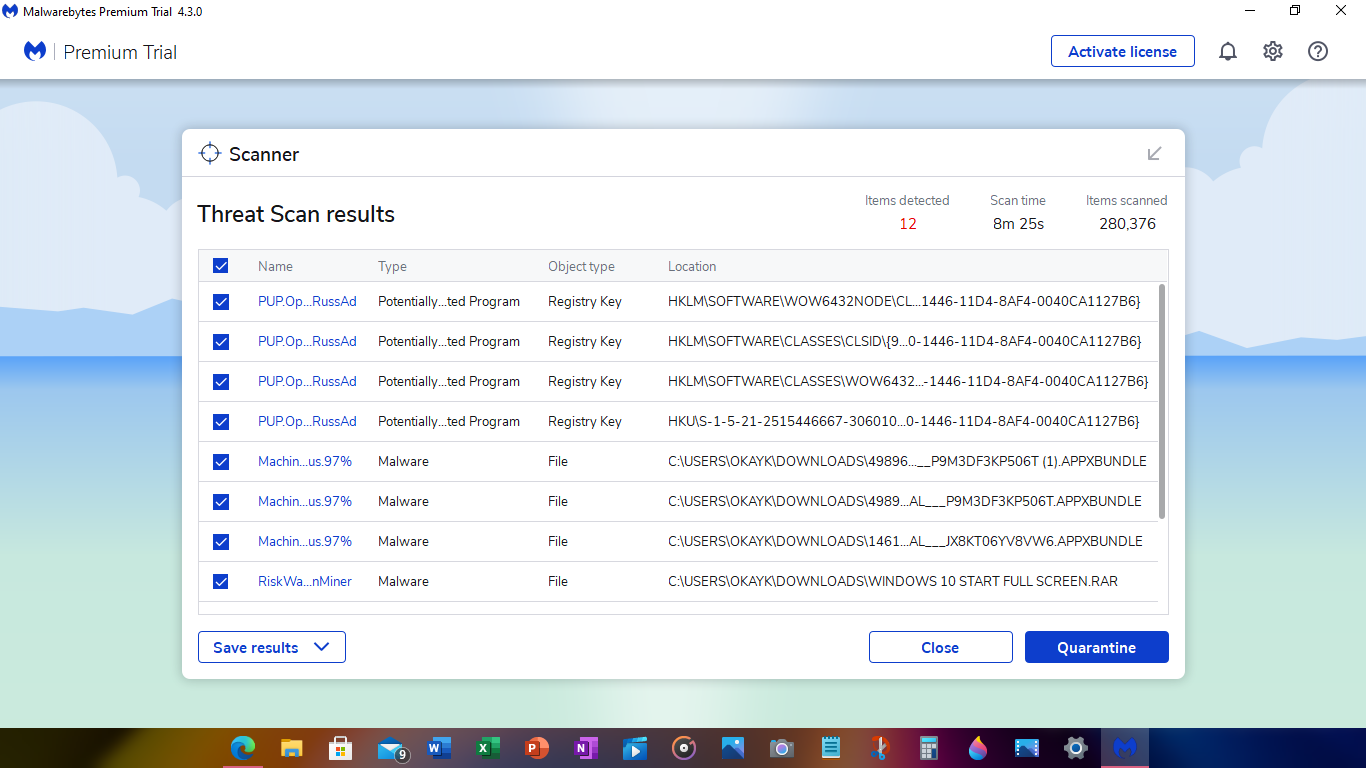Launch Excel from taskbar
The image size is (1366, 768).
coord(488,747)
